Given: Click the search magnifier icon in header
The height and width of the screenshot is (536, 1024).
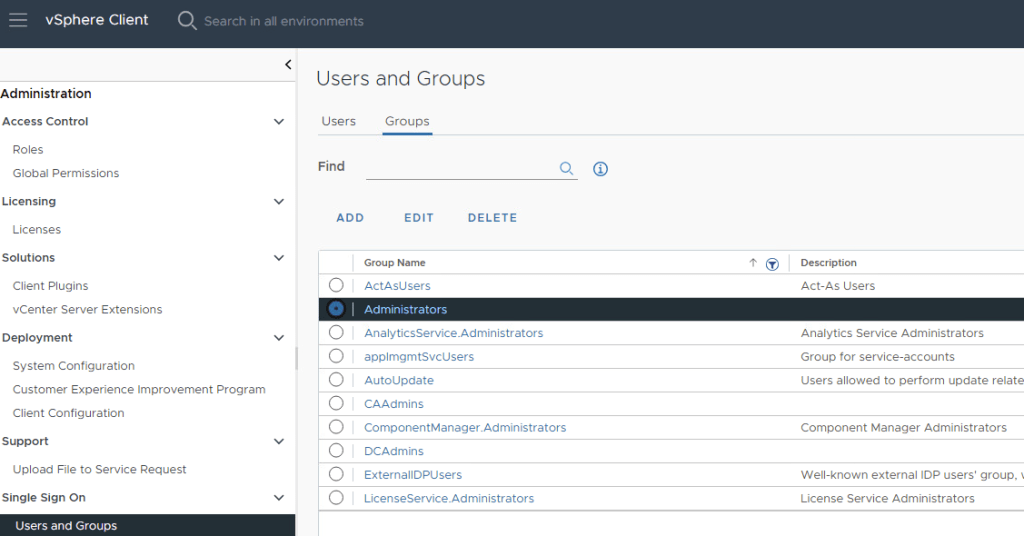Looking at the screenshot, I should tap(187, 20).
